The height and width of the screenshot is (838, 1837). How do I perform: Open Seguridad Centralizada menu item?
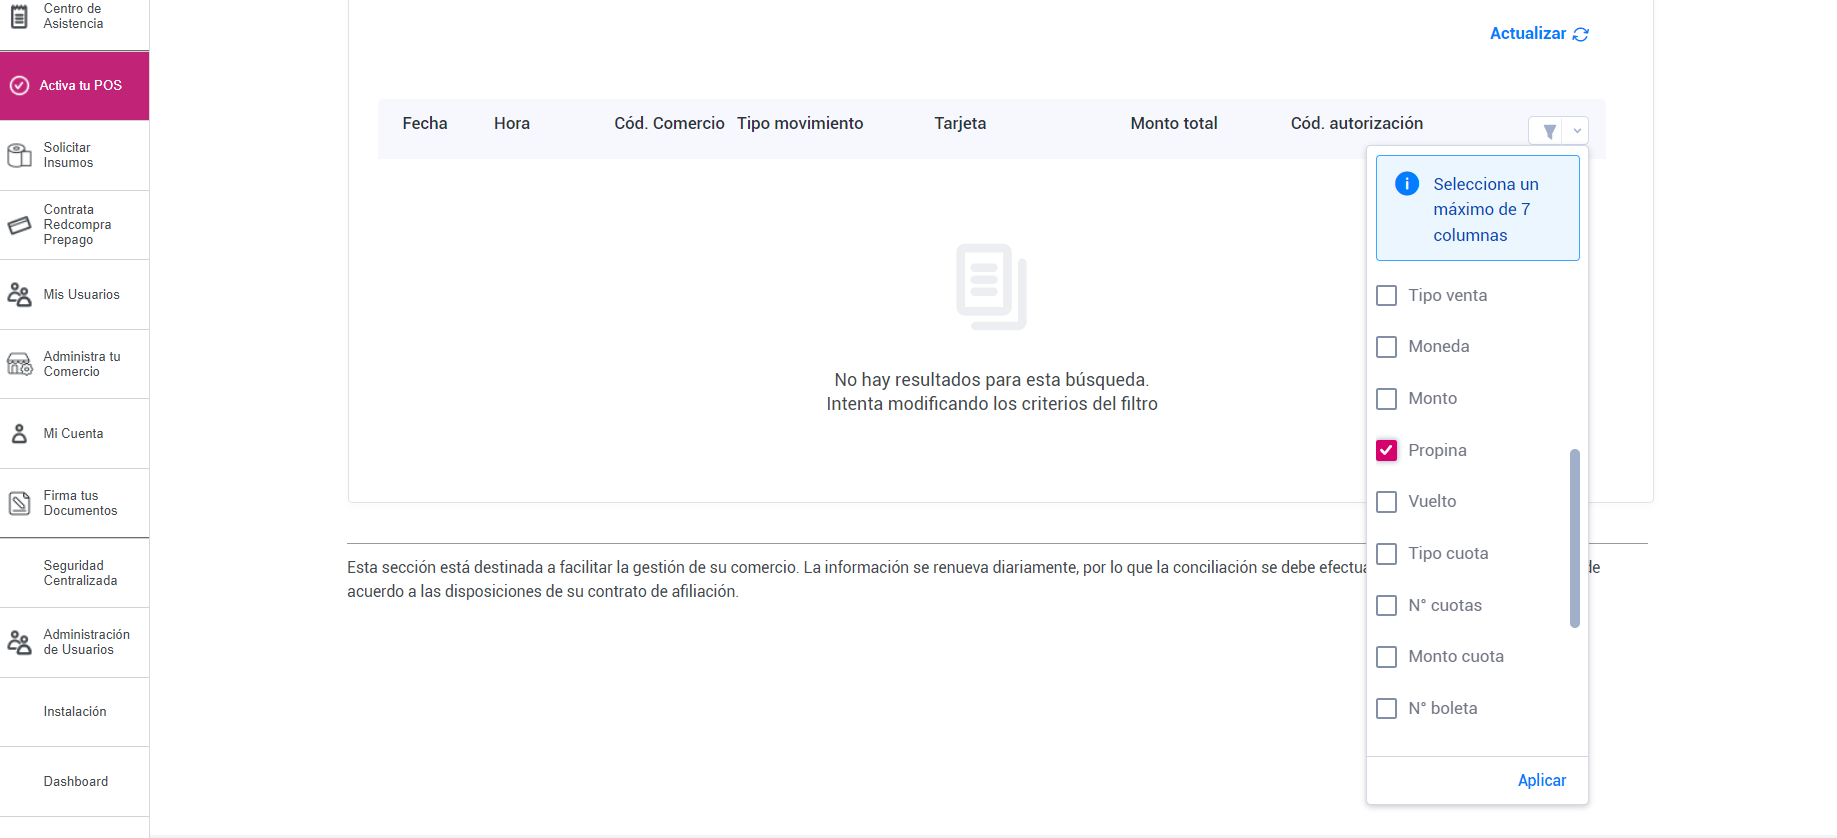[74, 573]
